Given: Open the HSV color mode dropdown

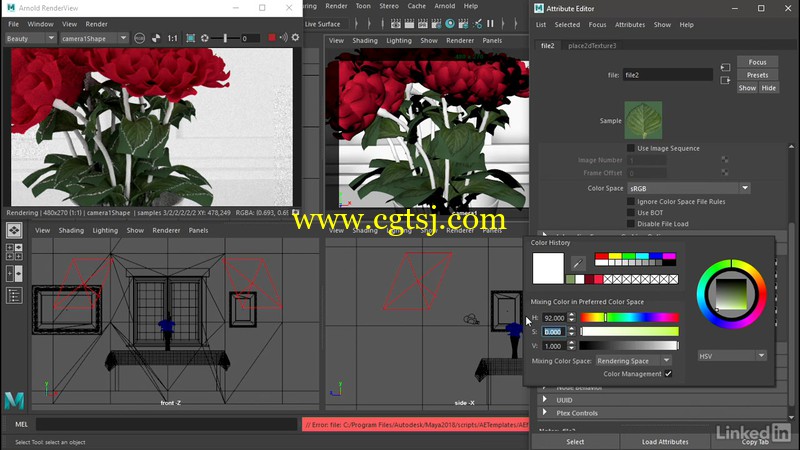Looking at the screenshot, I should (x=732, y=356).
